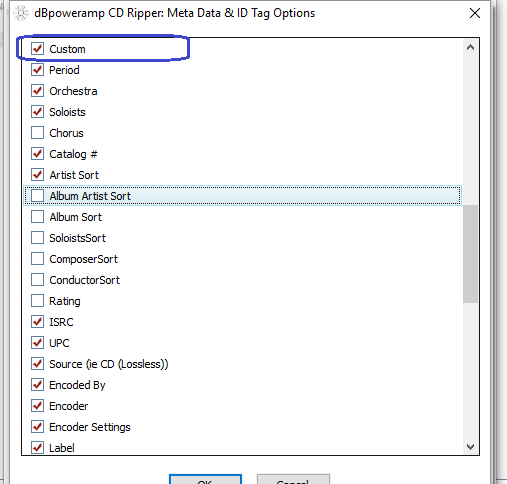Uncheck the ISRC checkbox

[x=37, y=322]
